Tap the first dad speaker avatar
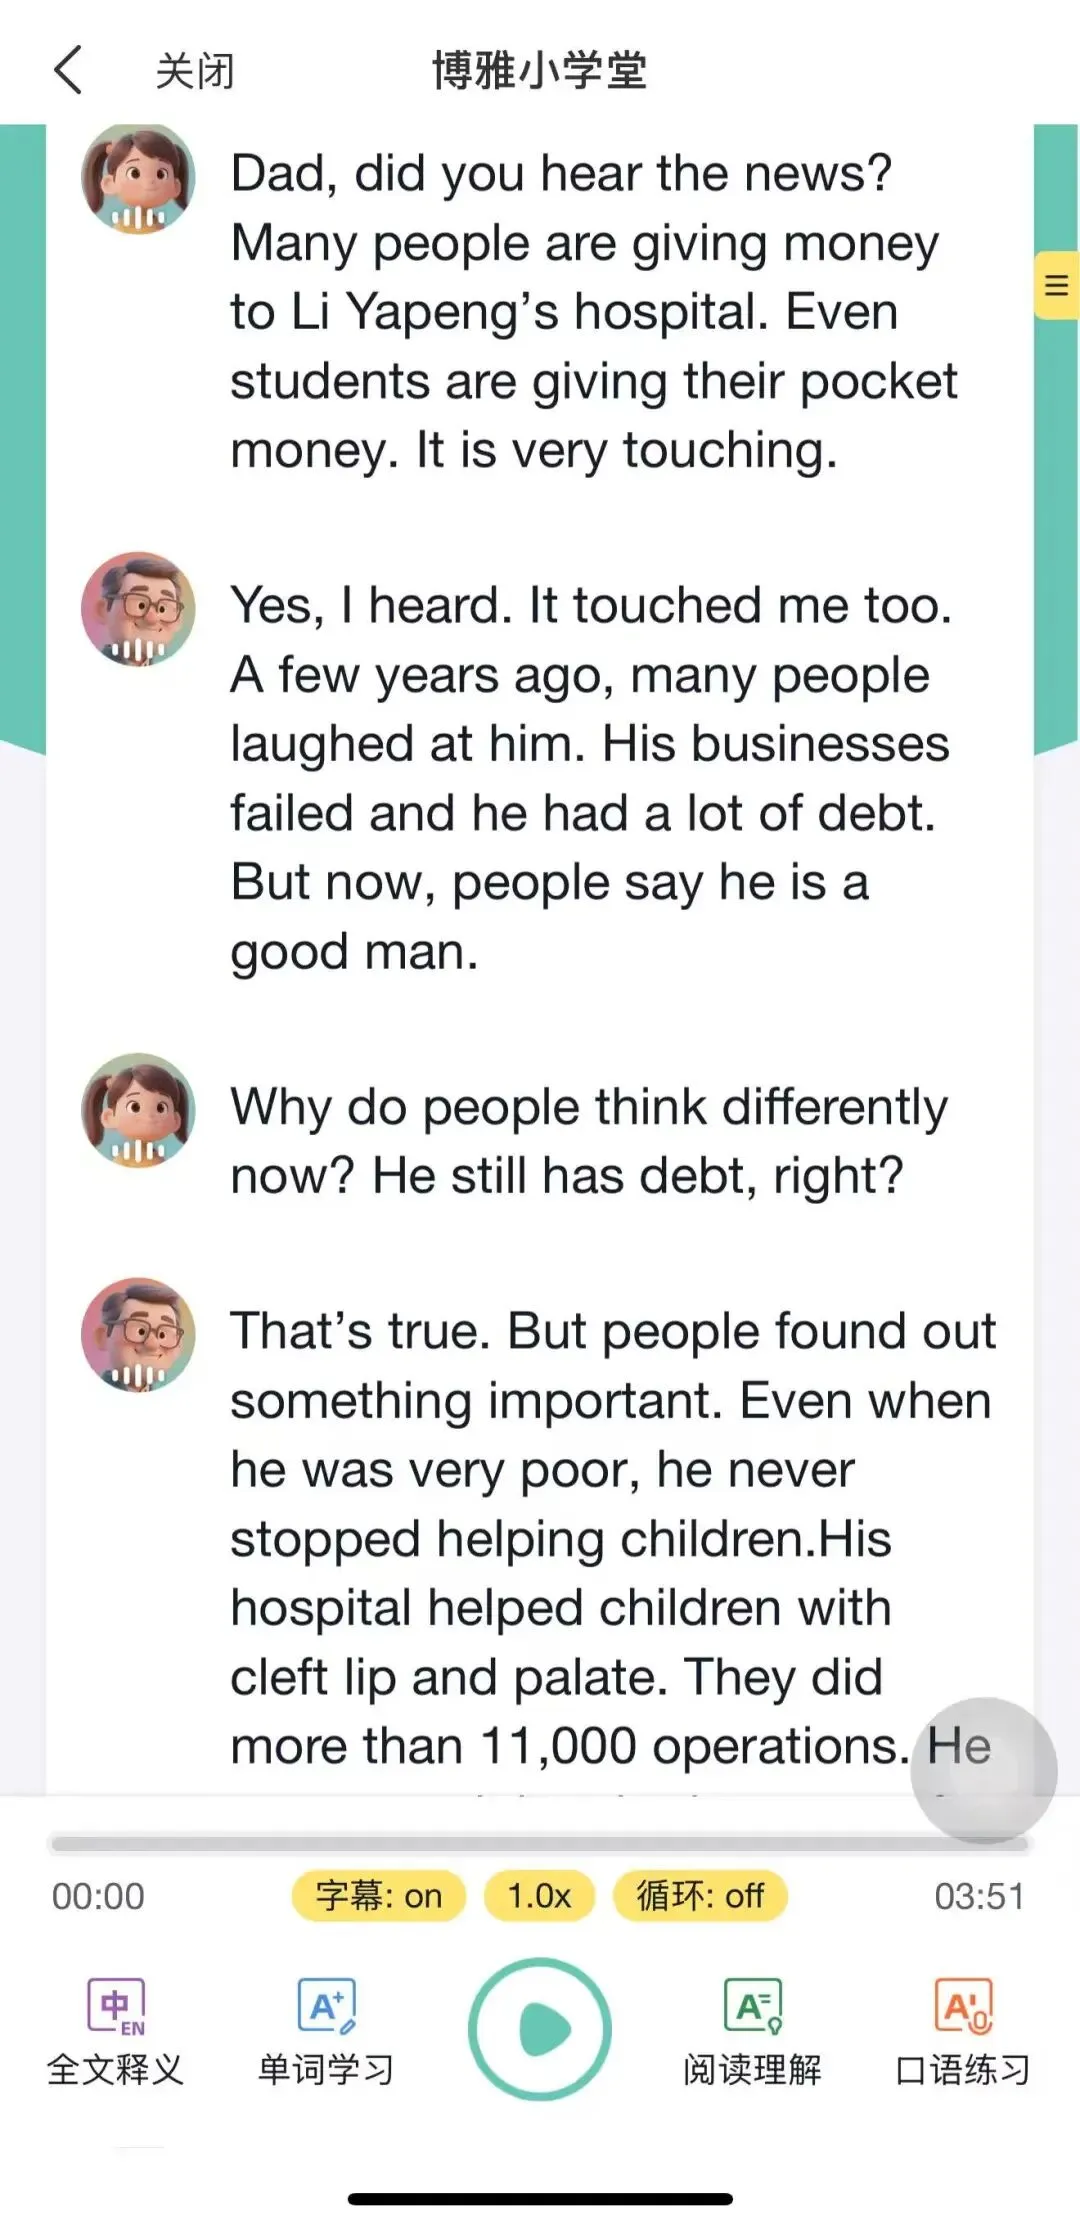The height and width of the screenshot is (2225, 1080). click(x=138, y=609)
